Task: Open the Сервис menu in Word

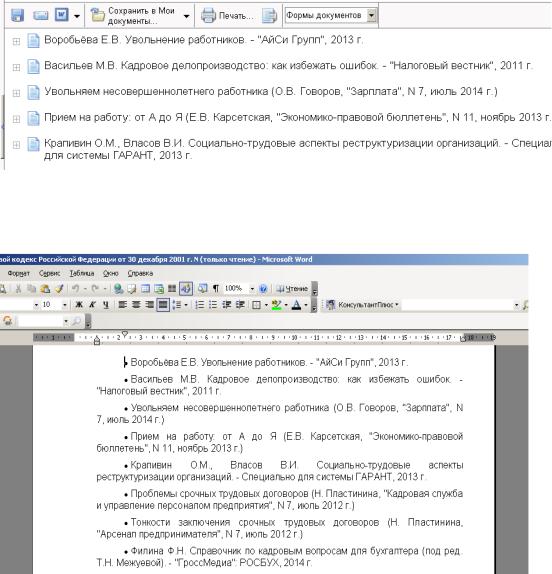Action: coord(49,273)
